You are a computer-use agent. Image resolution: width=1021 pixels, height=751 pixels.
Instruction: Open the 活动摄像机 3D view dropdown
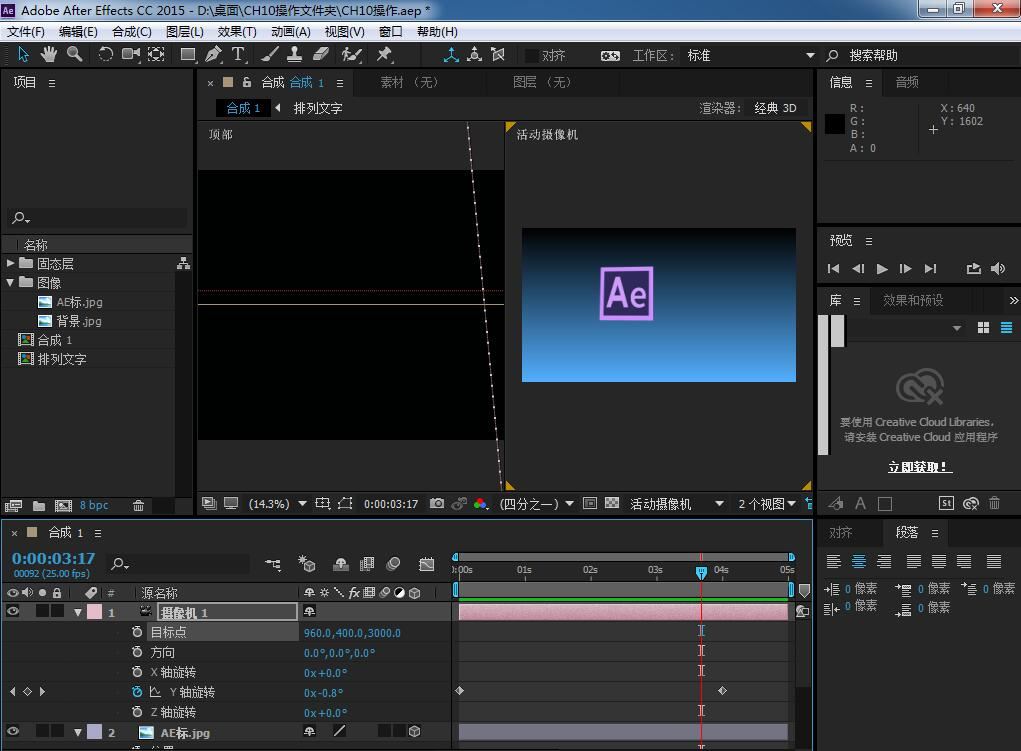(x=676, y=503)
